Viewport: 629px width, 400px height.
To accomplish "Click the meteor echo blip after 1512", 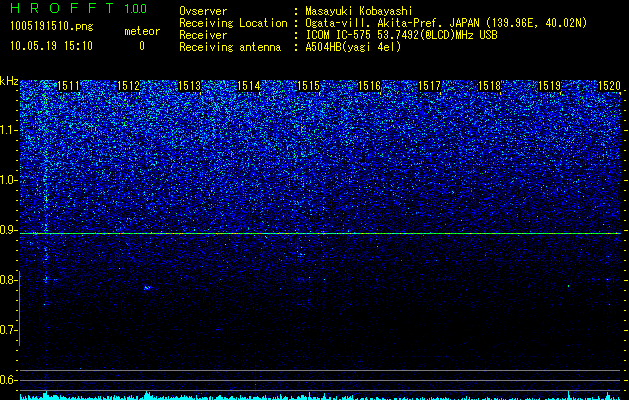I will coord(148,288).
